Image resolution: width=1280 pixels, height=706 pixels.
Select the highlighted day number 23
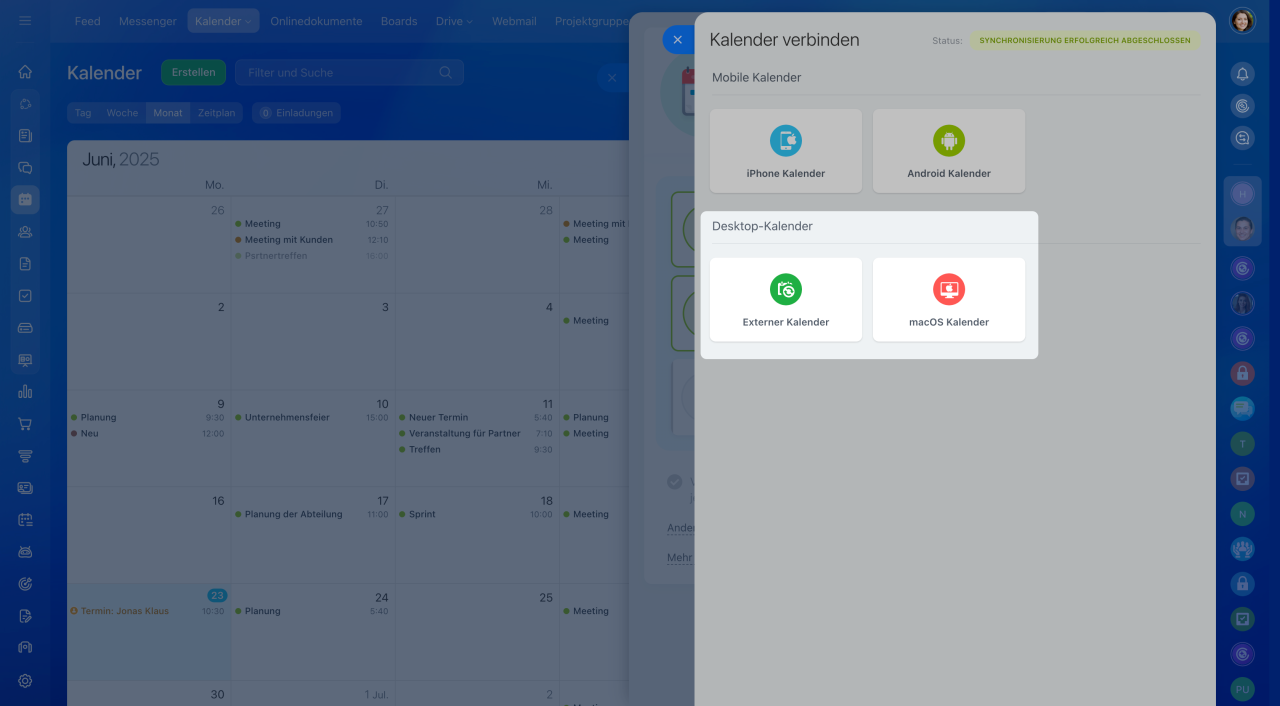[217, 595]
